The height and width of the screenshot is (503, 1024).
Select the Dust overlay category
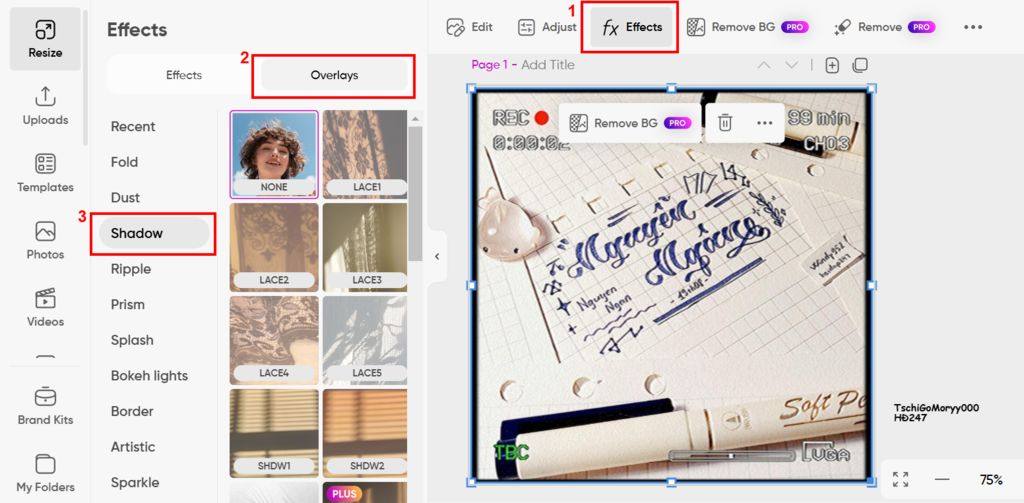point(125,198)
